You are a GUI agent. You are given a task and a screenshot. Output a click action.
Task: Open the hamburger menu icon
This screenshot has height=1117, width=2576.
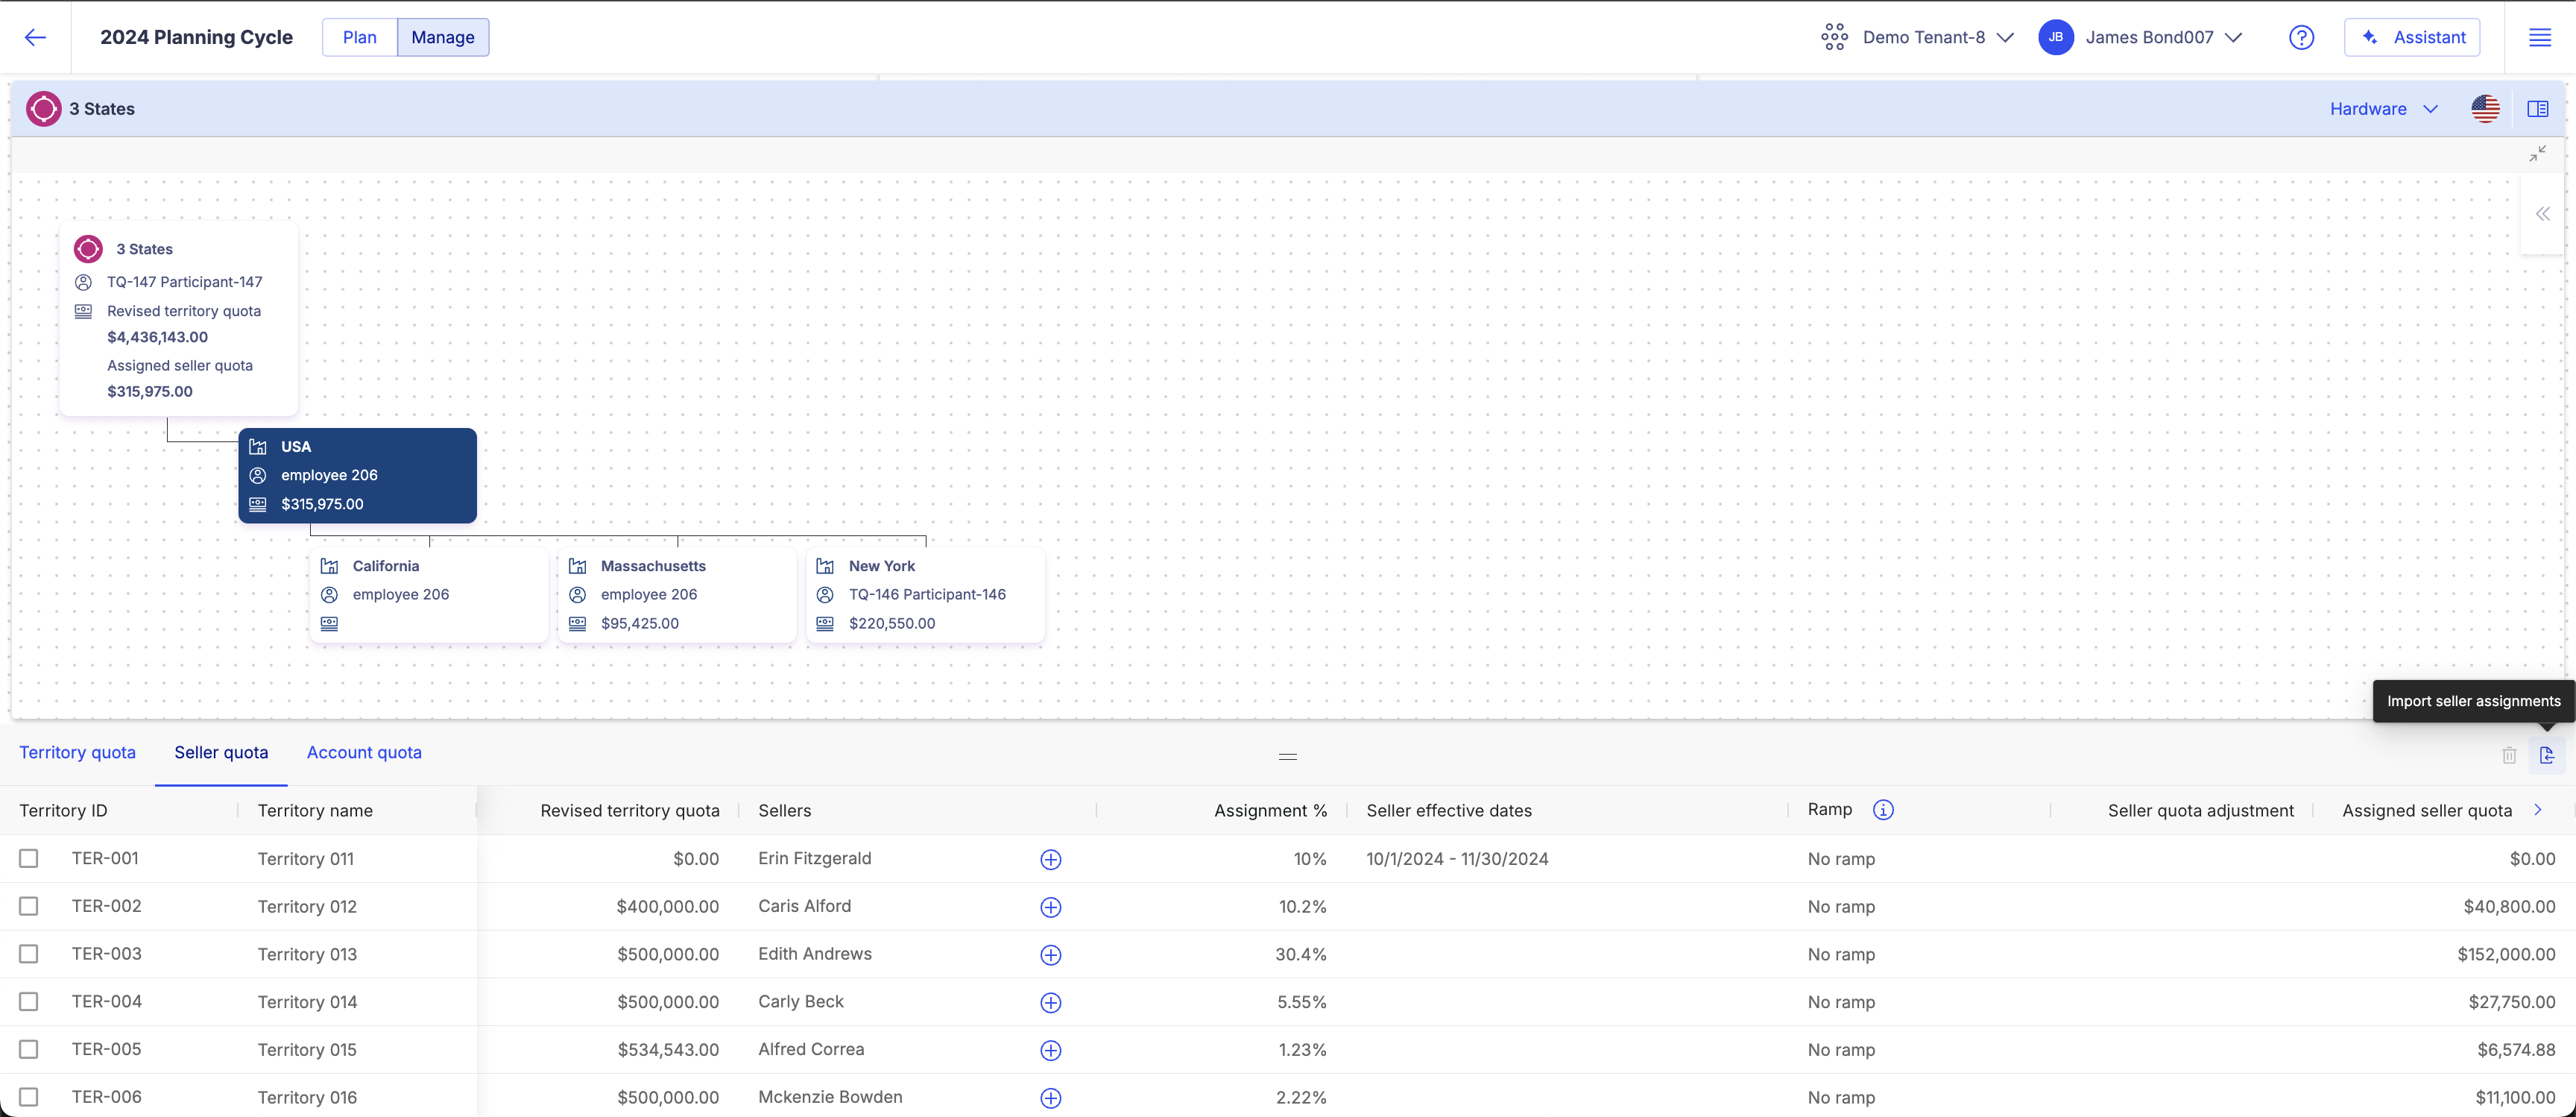click(x=2540, y=37)
